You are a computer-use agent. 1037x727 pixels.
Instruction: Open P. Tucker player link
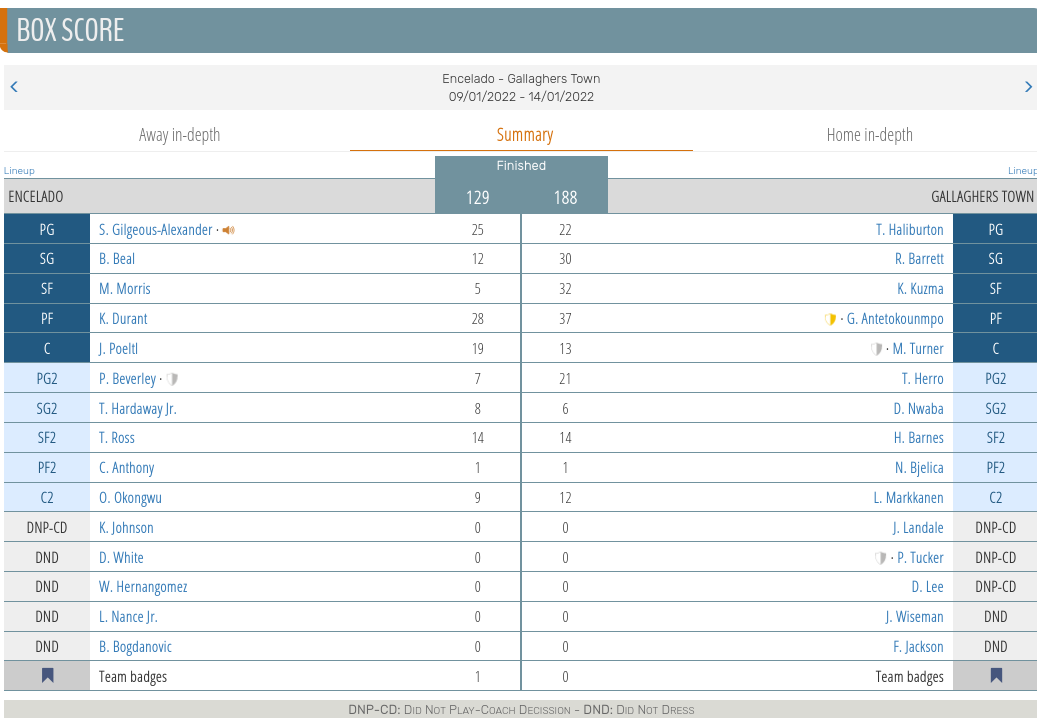[x=921, y=558]
